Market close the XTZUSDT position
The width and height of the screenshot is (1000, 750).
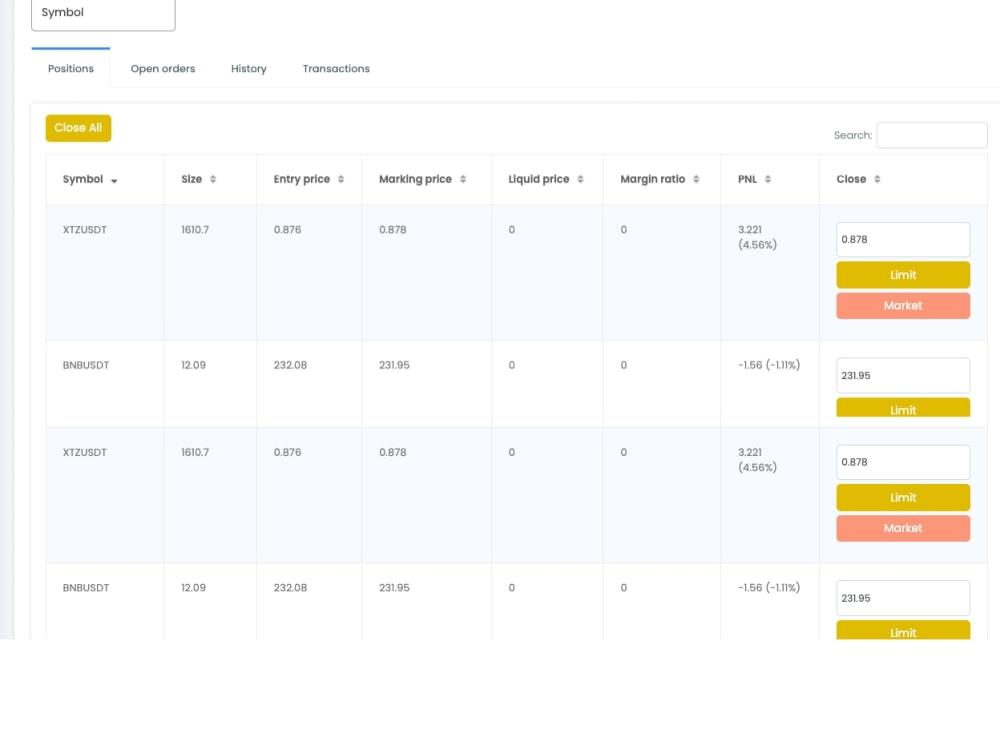click(903, 305)
